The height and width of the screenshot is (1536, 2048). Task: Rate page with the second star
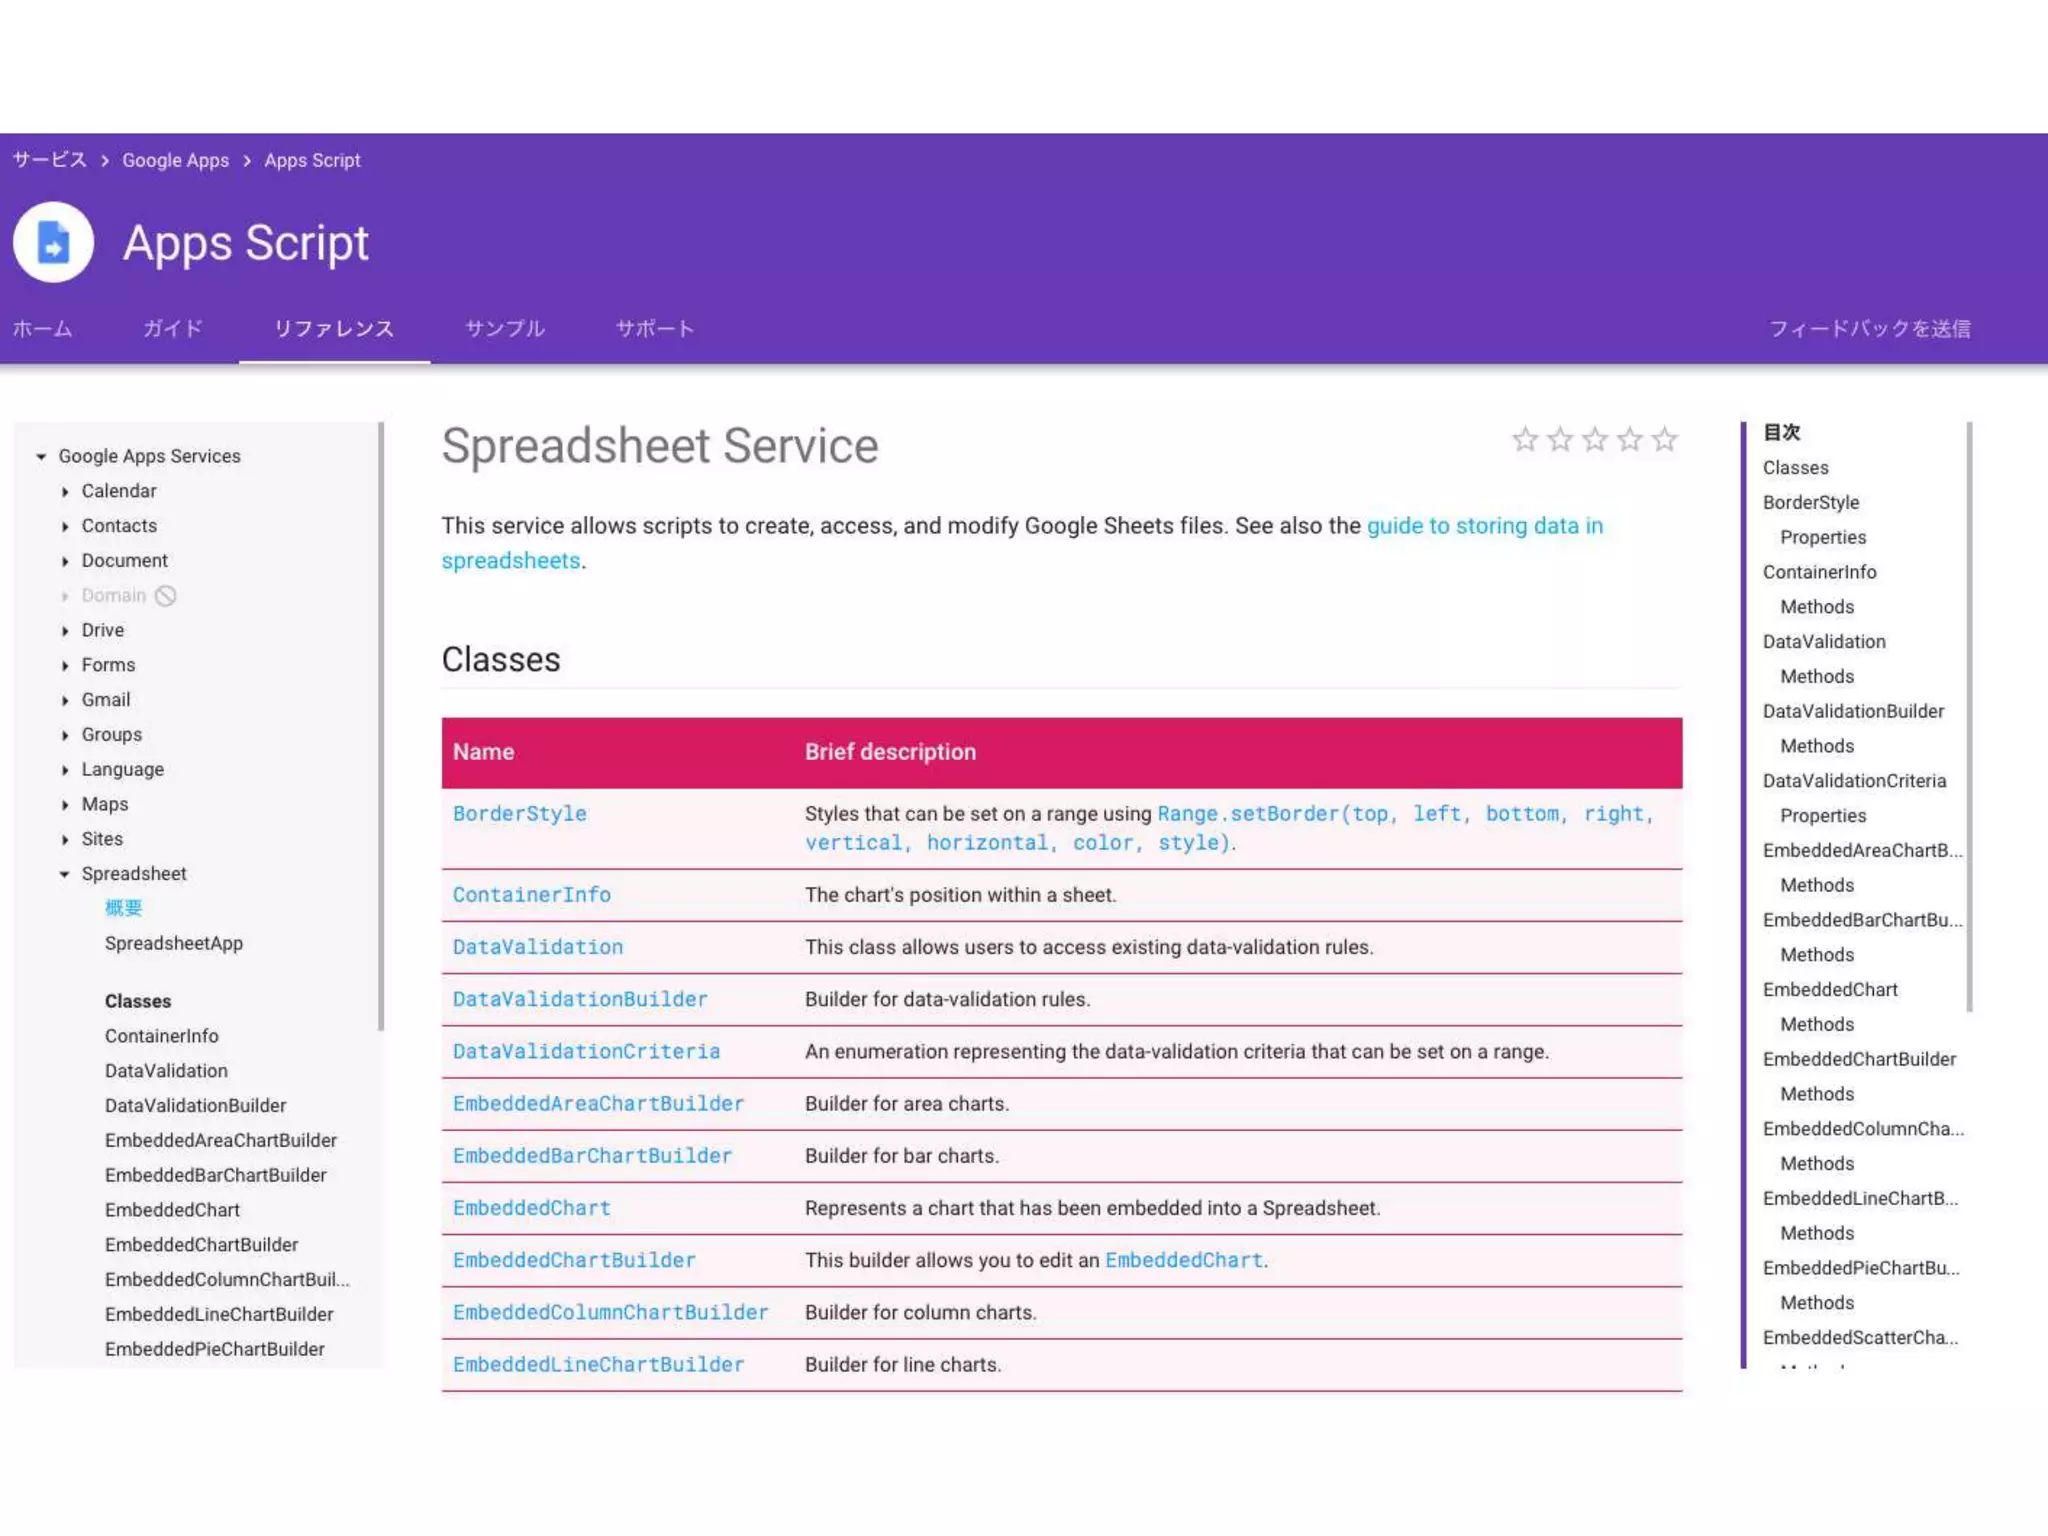1560,440
